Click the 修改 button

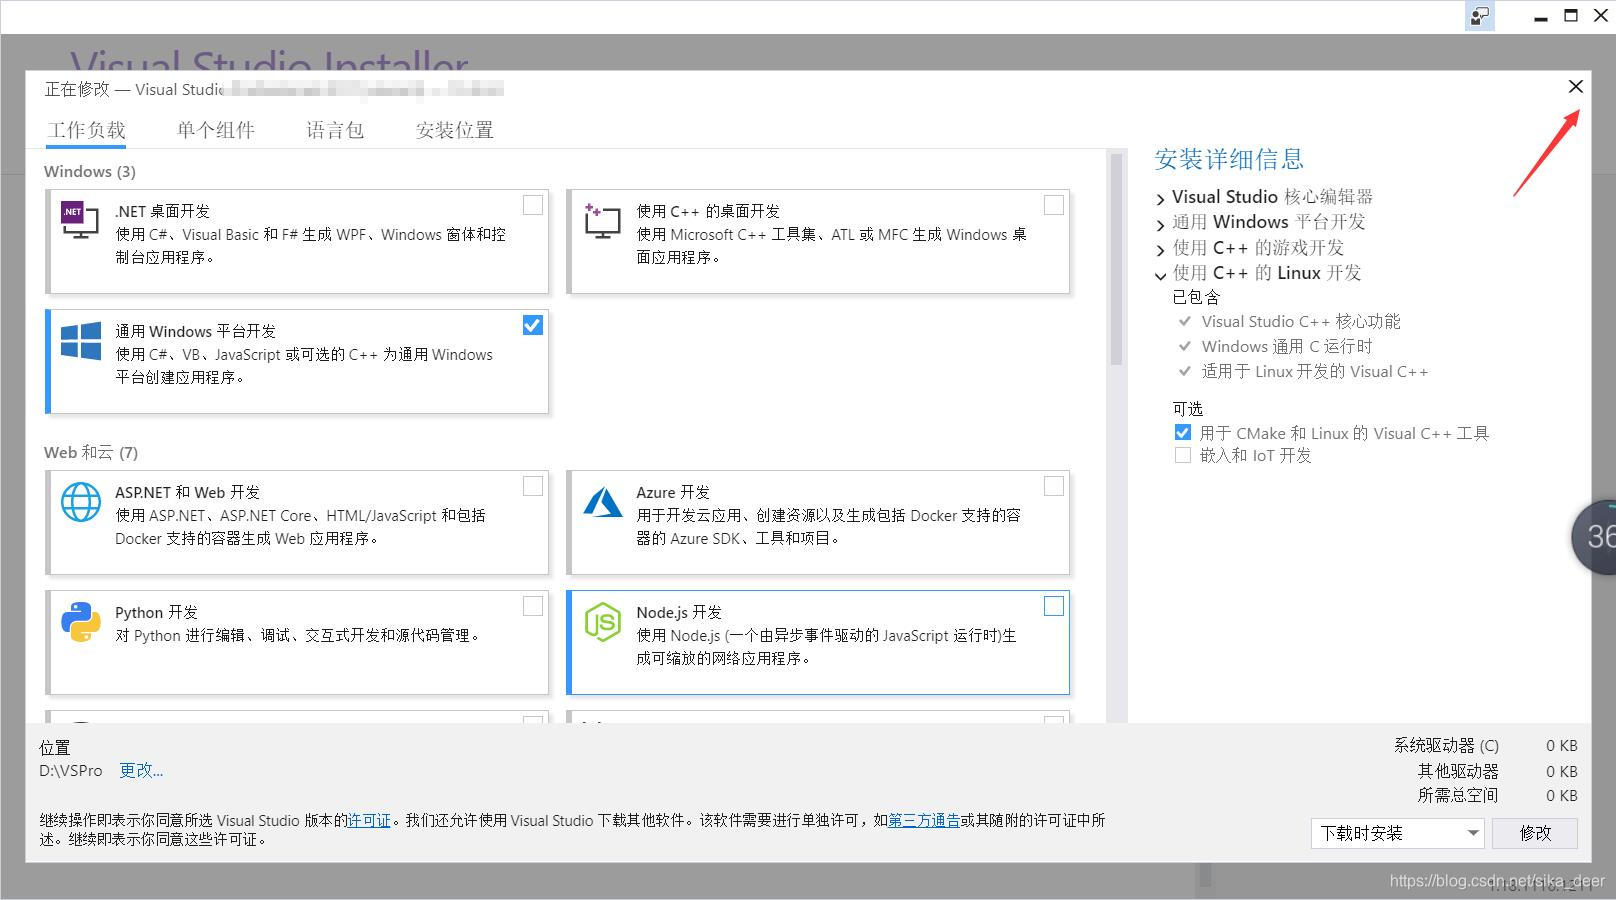pyautogui.click(x=1535, y=833)
